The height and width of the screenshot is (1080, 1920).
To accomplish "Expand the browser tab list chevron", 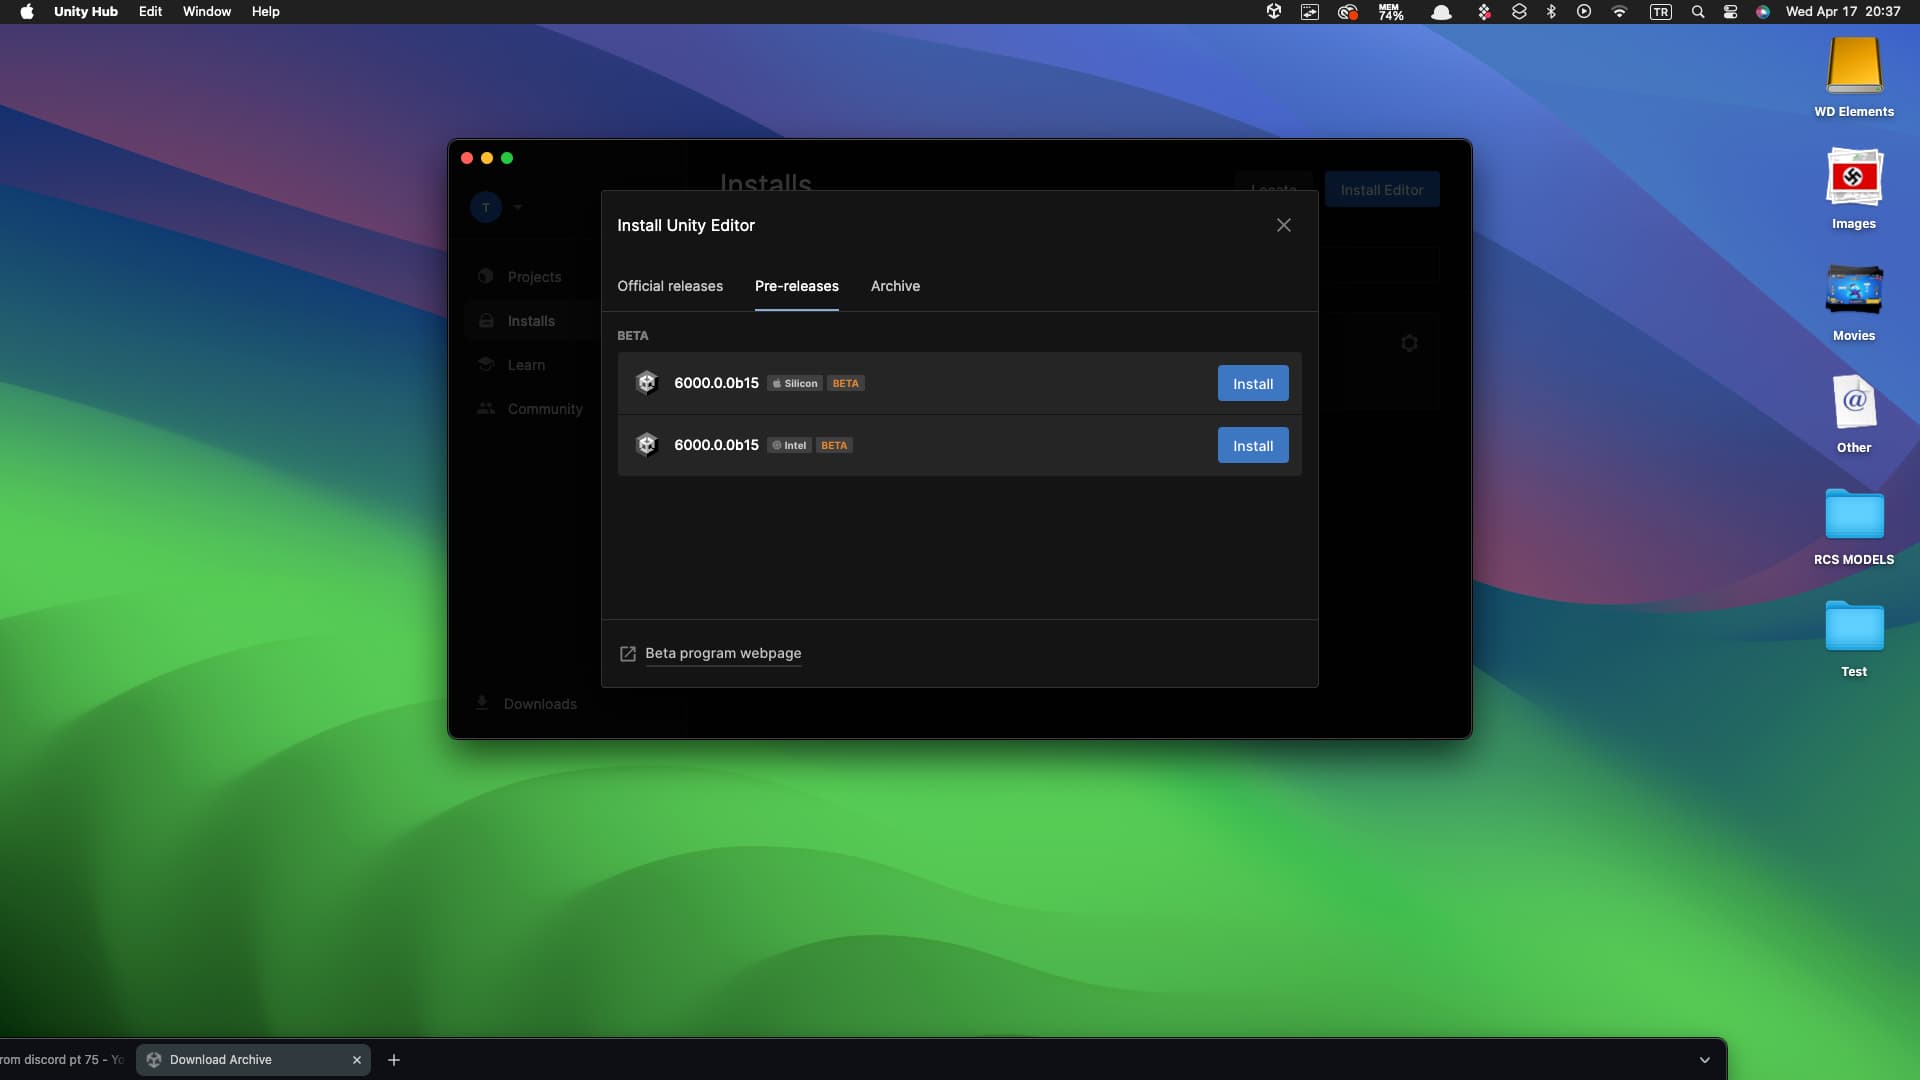I will tap(1705, 1060).
